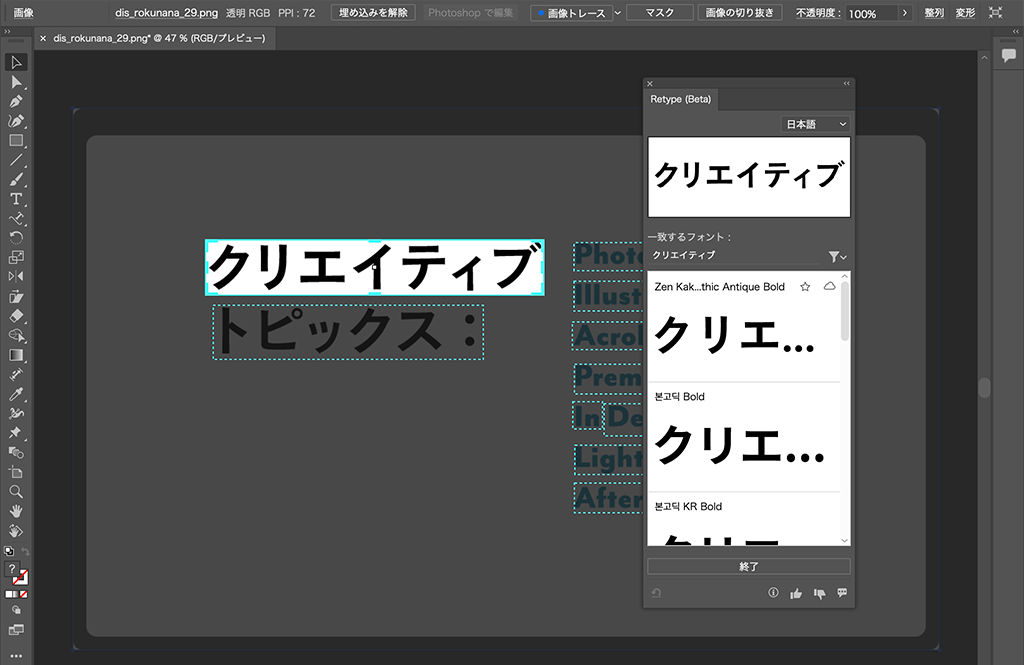
Task: Select the Pen tool in the toolbar
Action: 16,101
